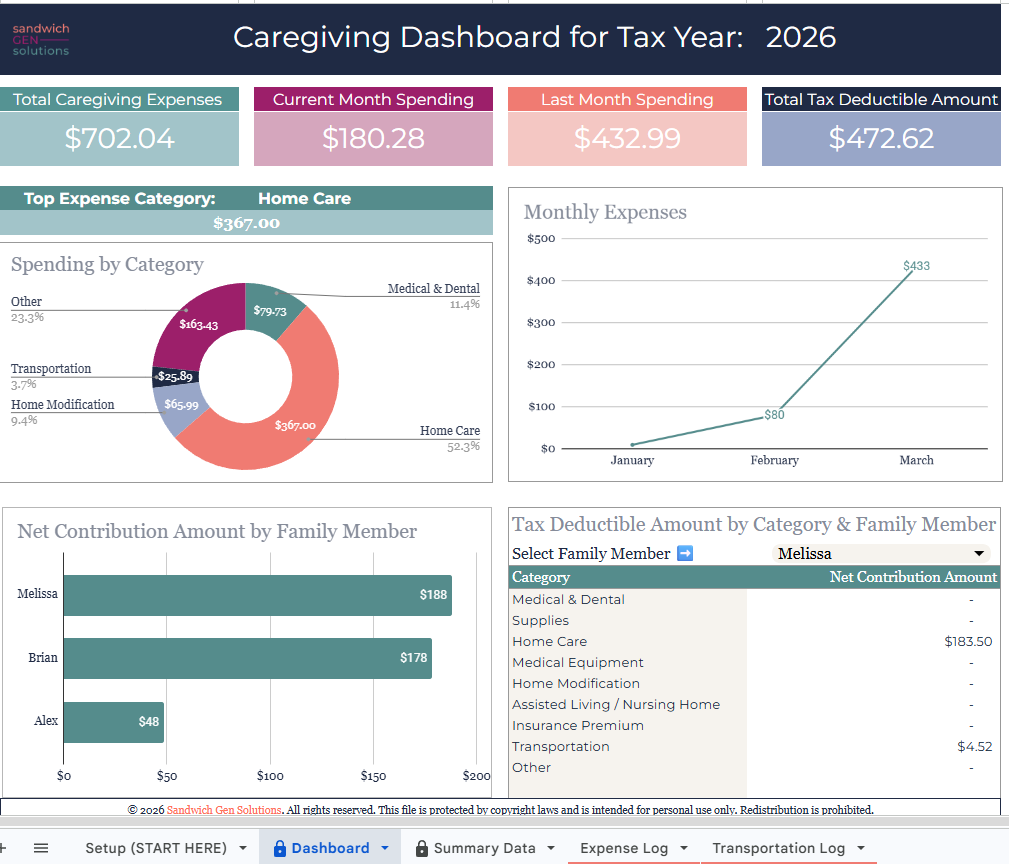This screenshot has width=1009, height=864.
Task: Click the Spending by Category chart title
Action: (107, 264)
